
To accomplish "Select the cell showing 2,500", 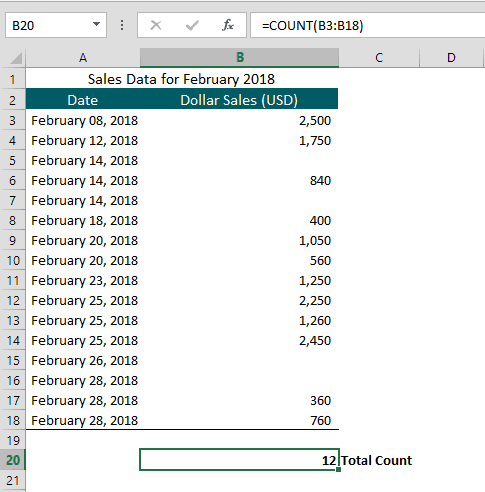I will point(239,121).
